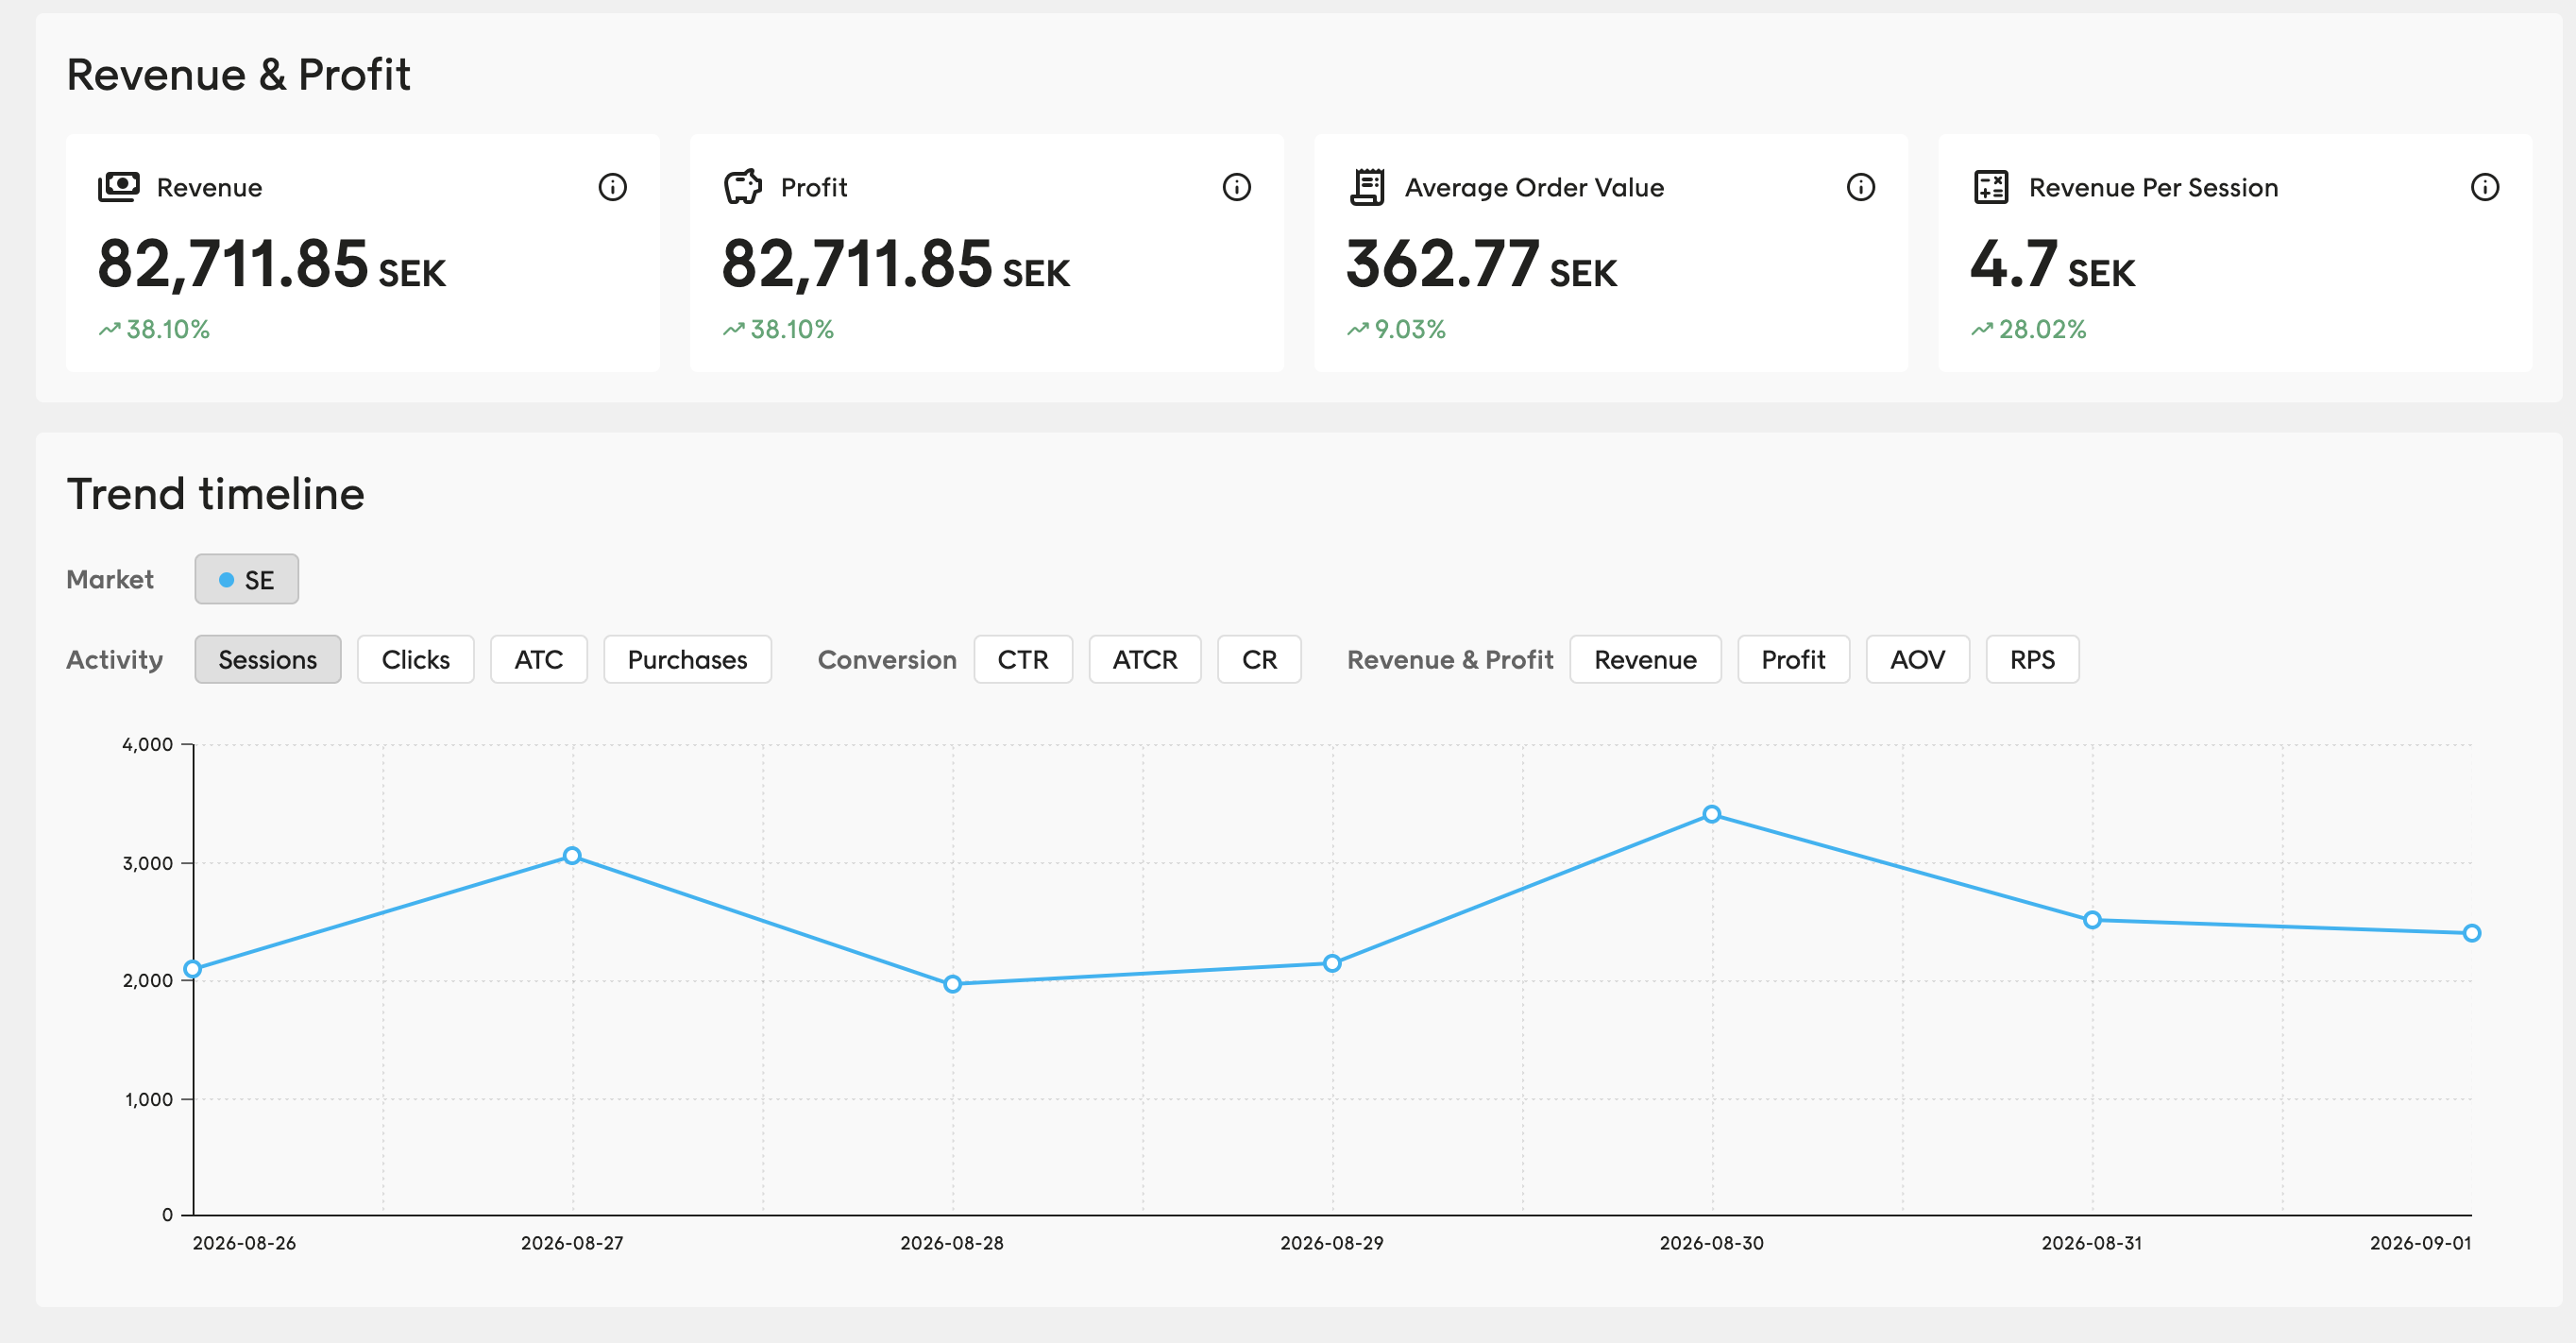Open info tooltip on Profit card

(x=1236, y=187)
